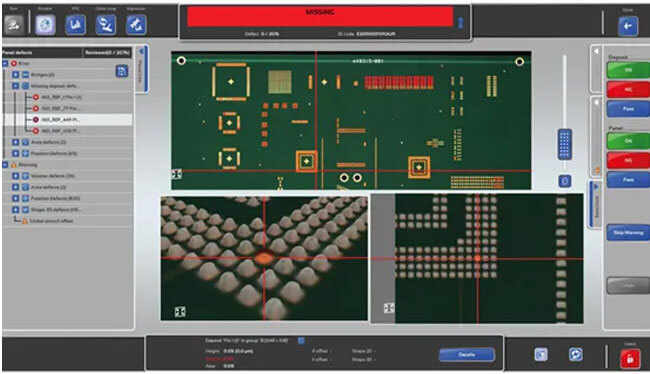Image resolution: width=650 pixels, height=374 pixels.
Task: Expand the Bridges defect group
Action: pos(15,75)
